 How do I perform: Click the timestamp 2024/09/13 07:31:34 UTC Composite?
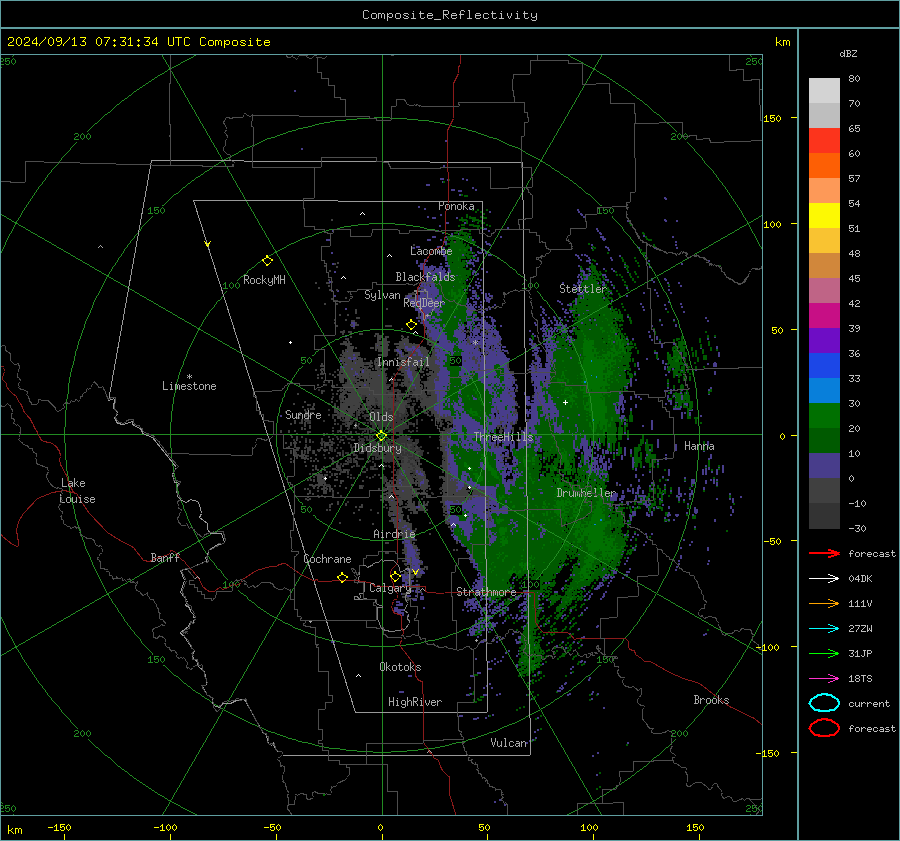click(x=138, y=42)
